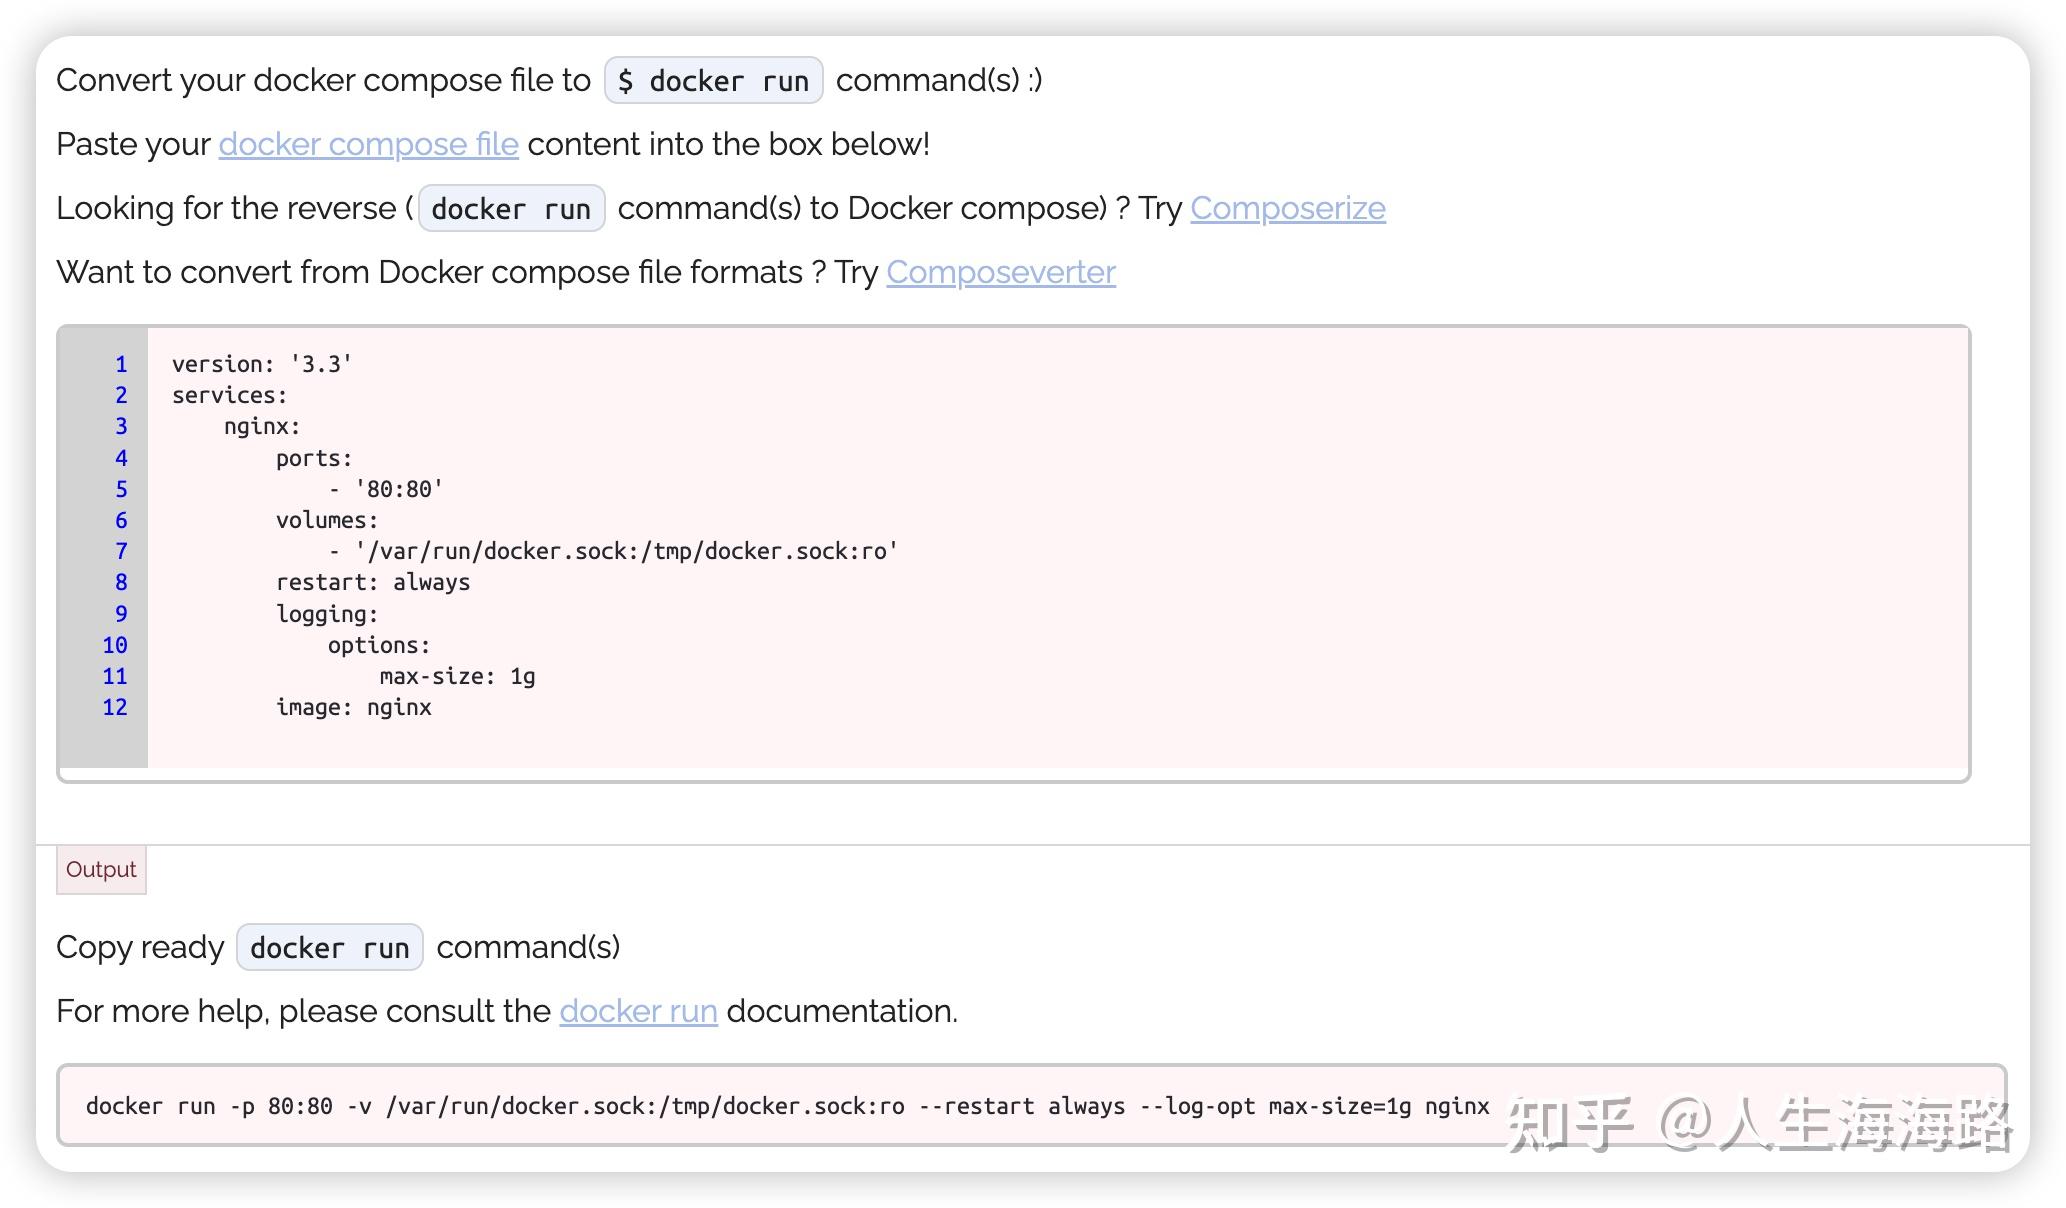Image resolution: width=2066 pixels, height=1208 pixels.
Task: Click the image: nginx line
Action: tap(353, 707)
